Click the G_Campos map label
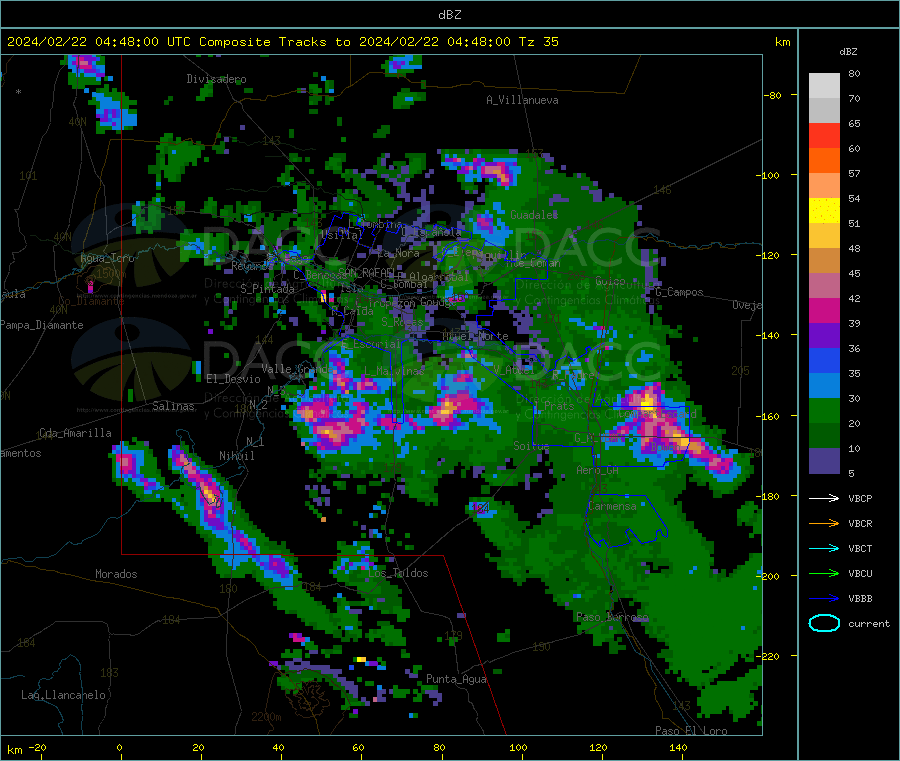 point(680,292)
